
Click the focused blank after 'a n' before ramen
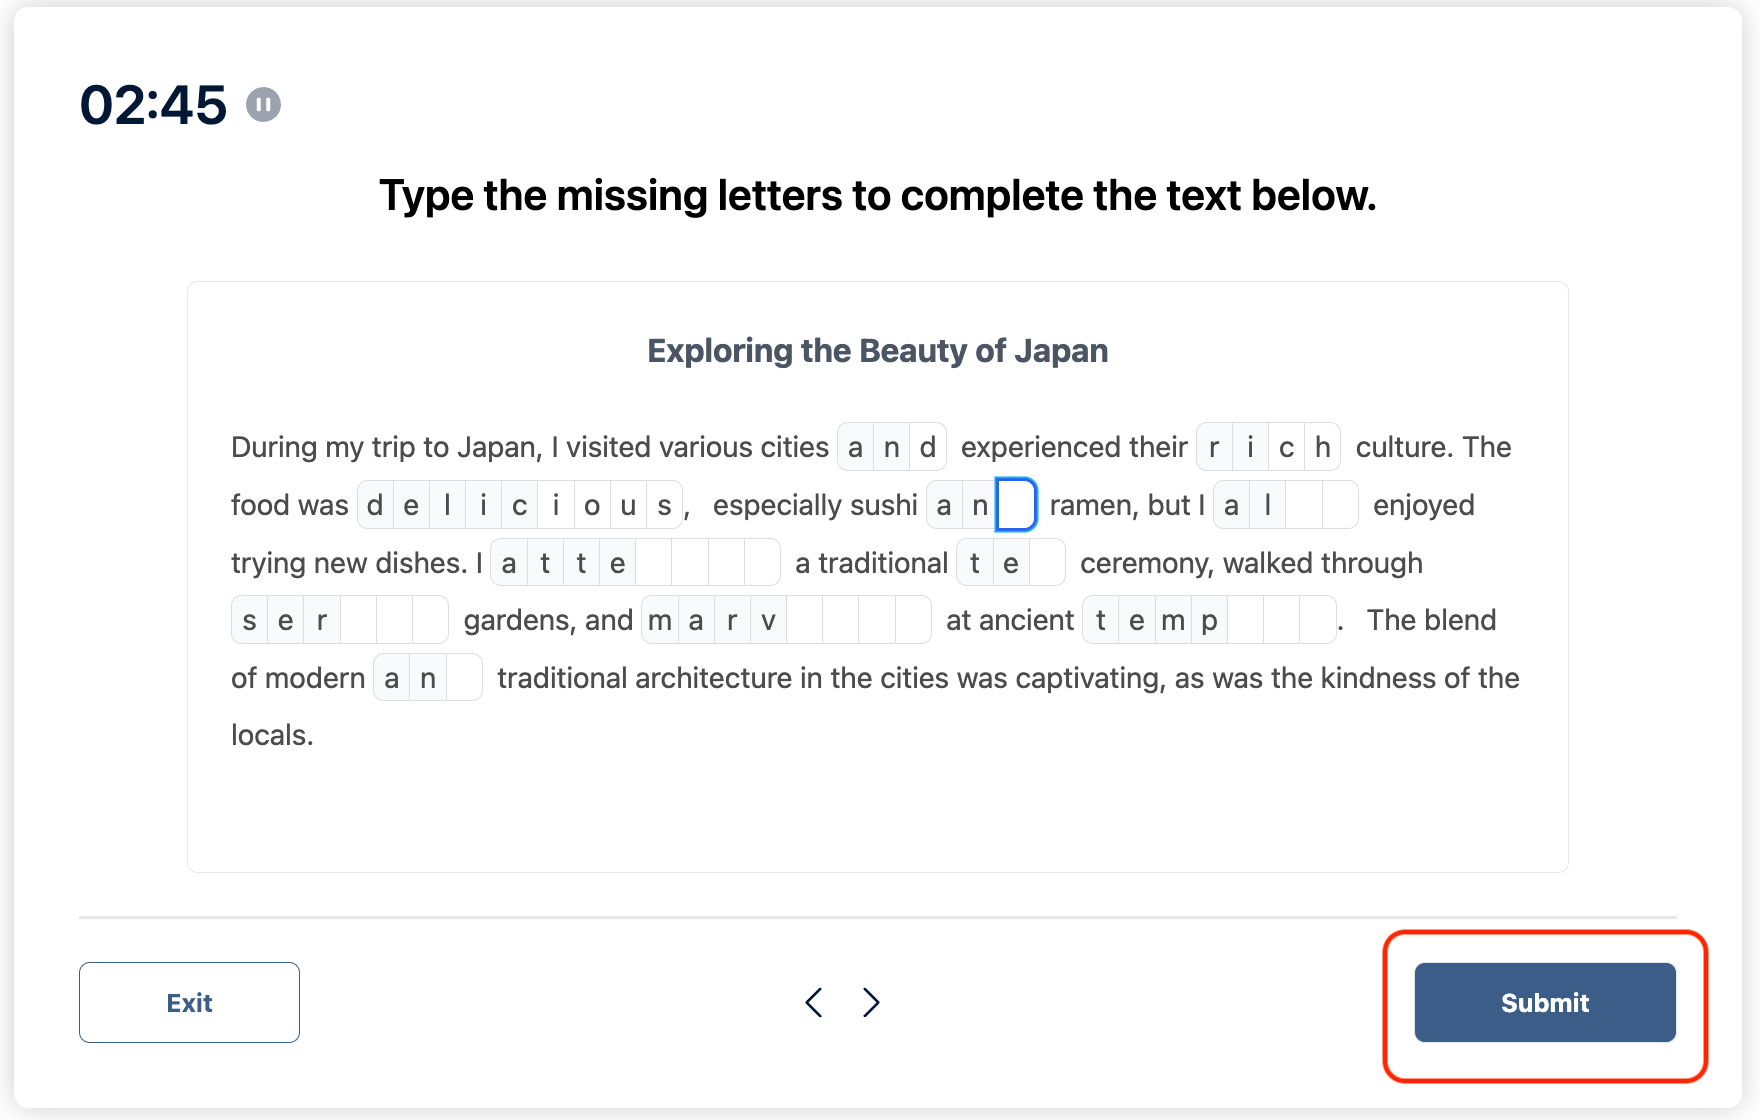1016,505
